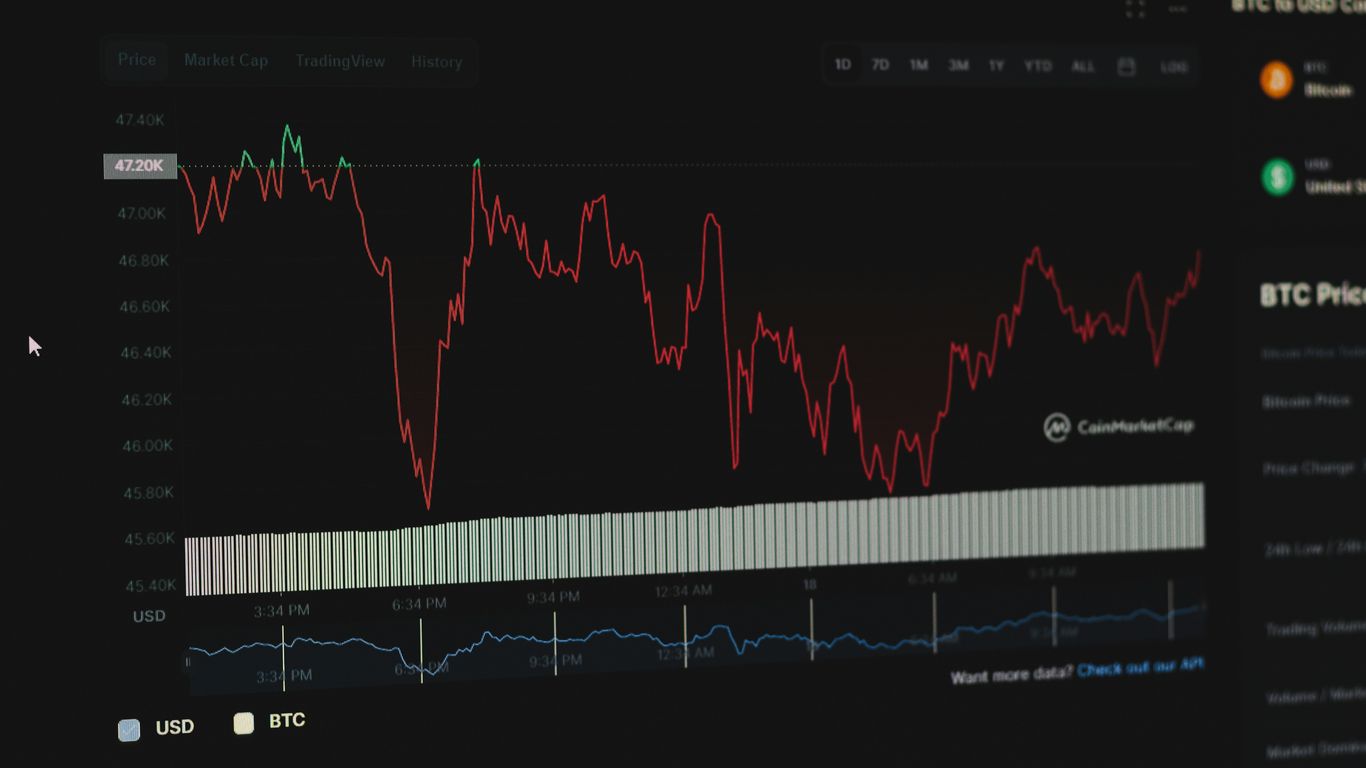Click the History tab button

tap(437, 62)
